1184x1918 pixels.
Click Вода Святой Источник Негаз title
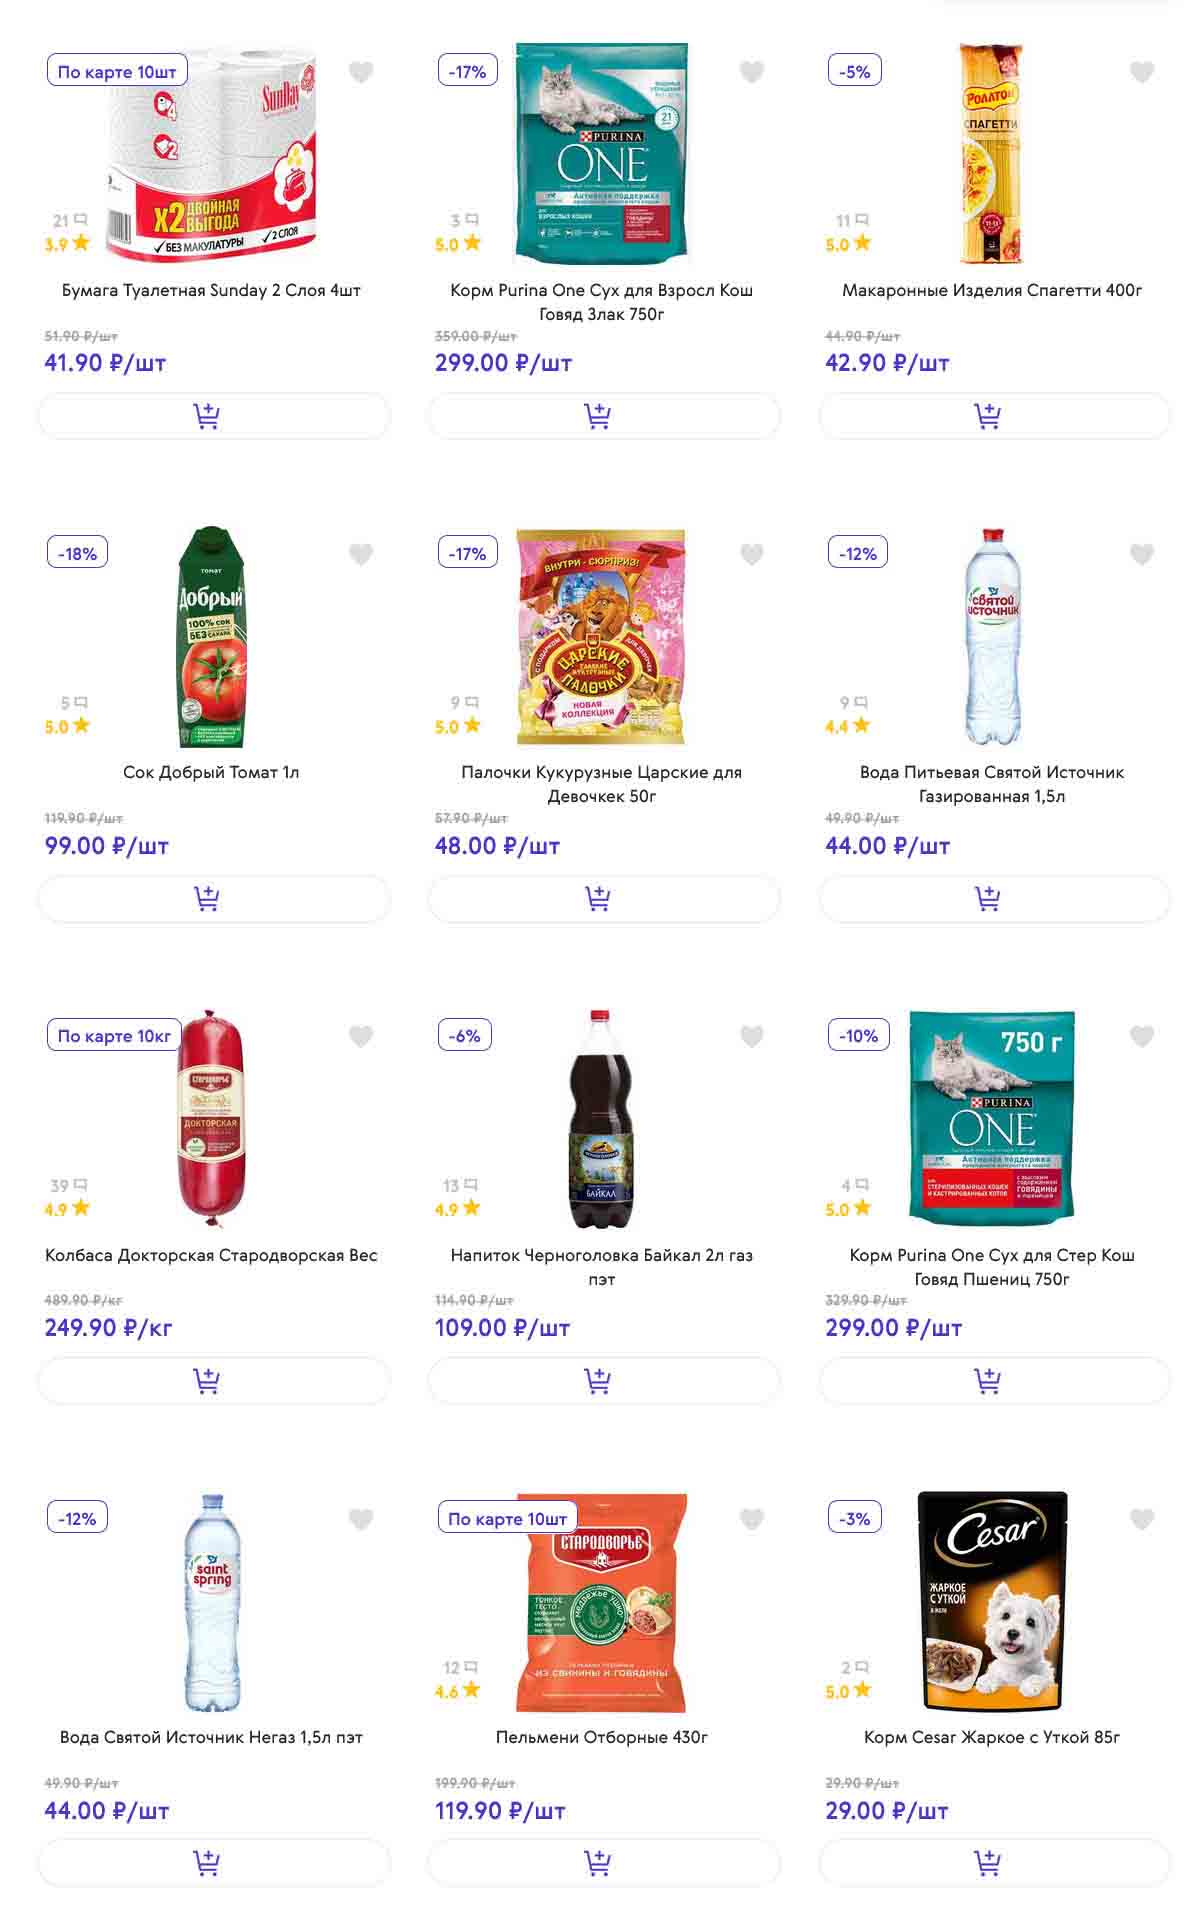[211, 1737]
